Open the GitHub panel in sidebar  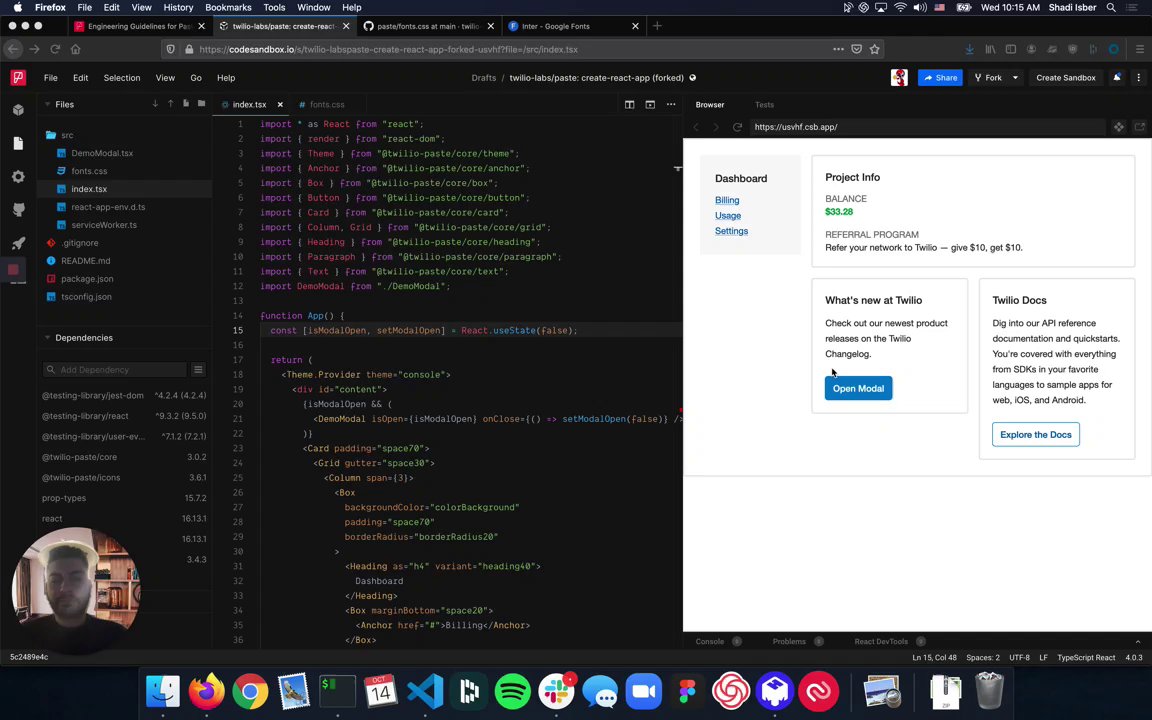point(18,210)
